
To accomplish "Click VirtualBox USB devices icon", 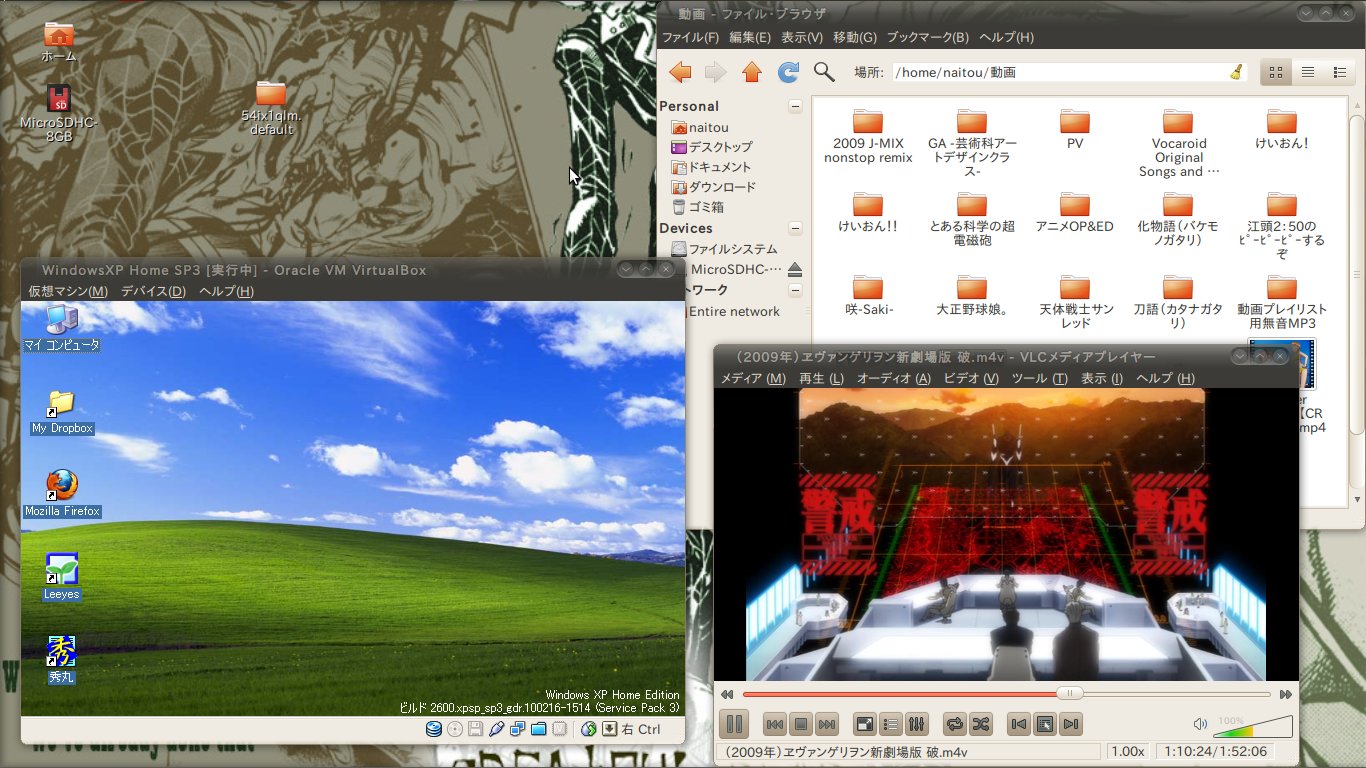I will [497, 729].
